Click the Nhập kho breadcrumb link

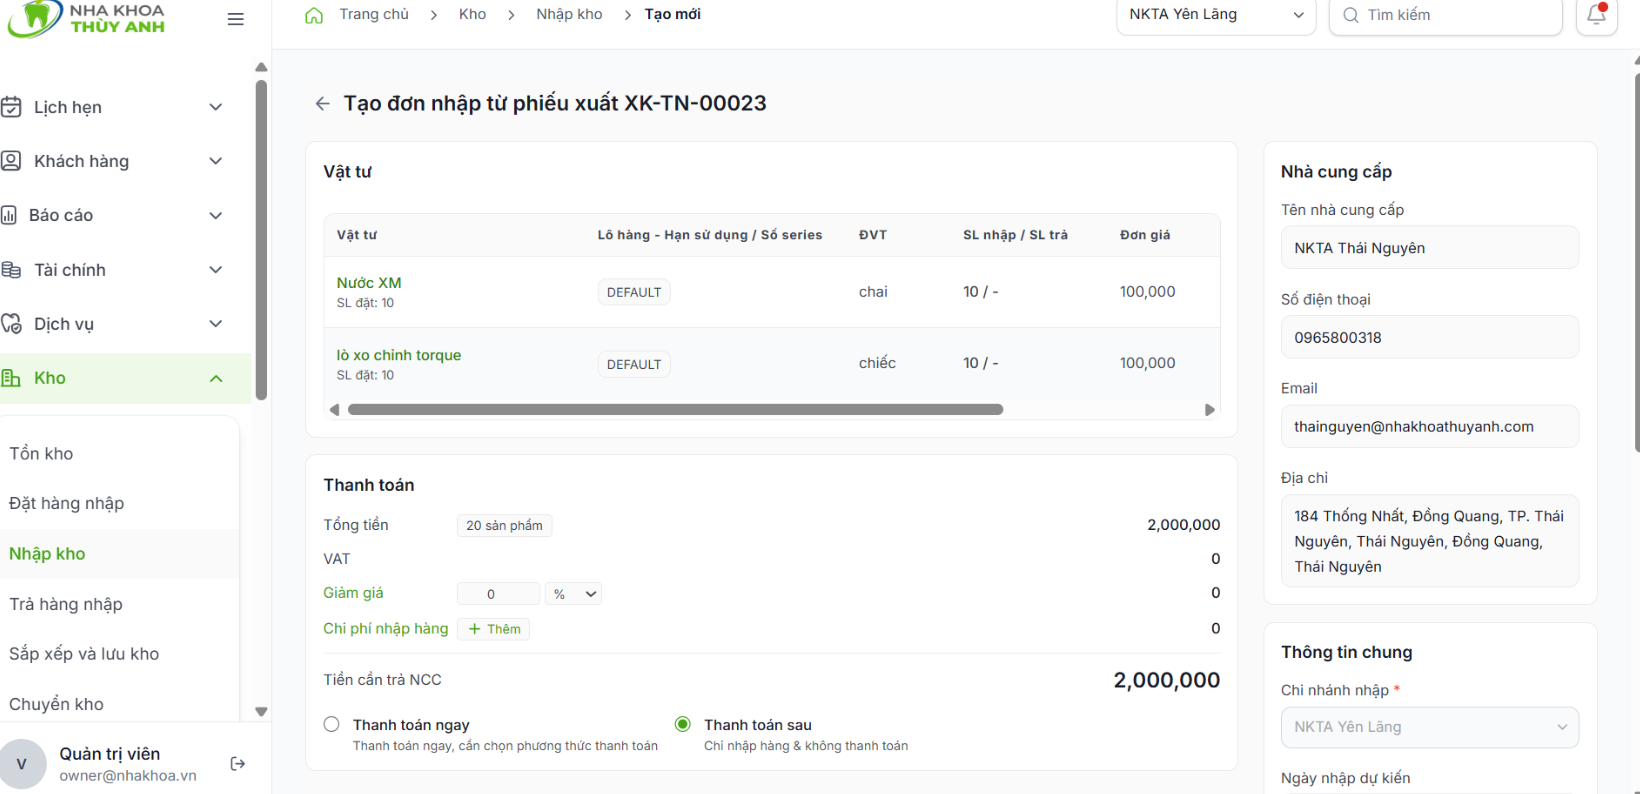569,14
